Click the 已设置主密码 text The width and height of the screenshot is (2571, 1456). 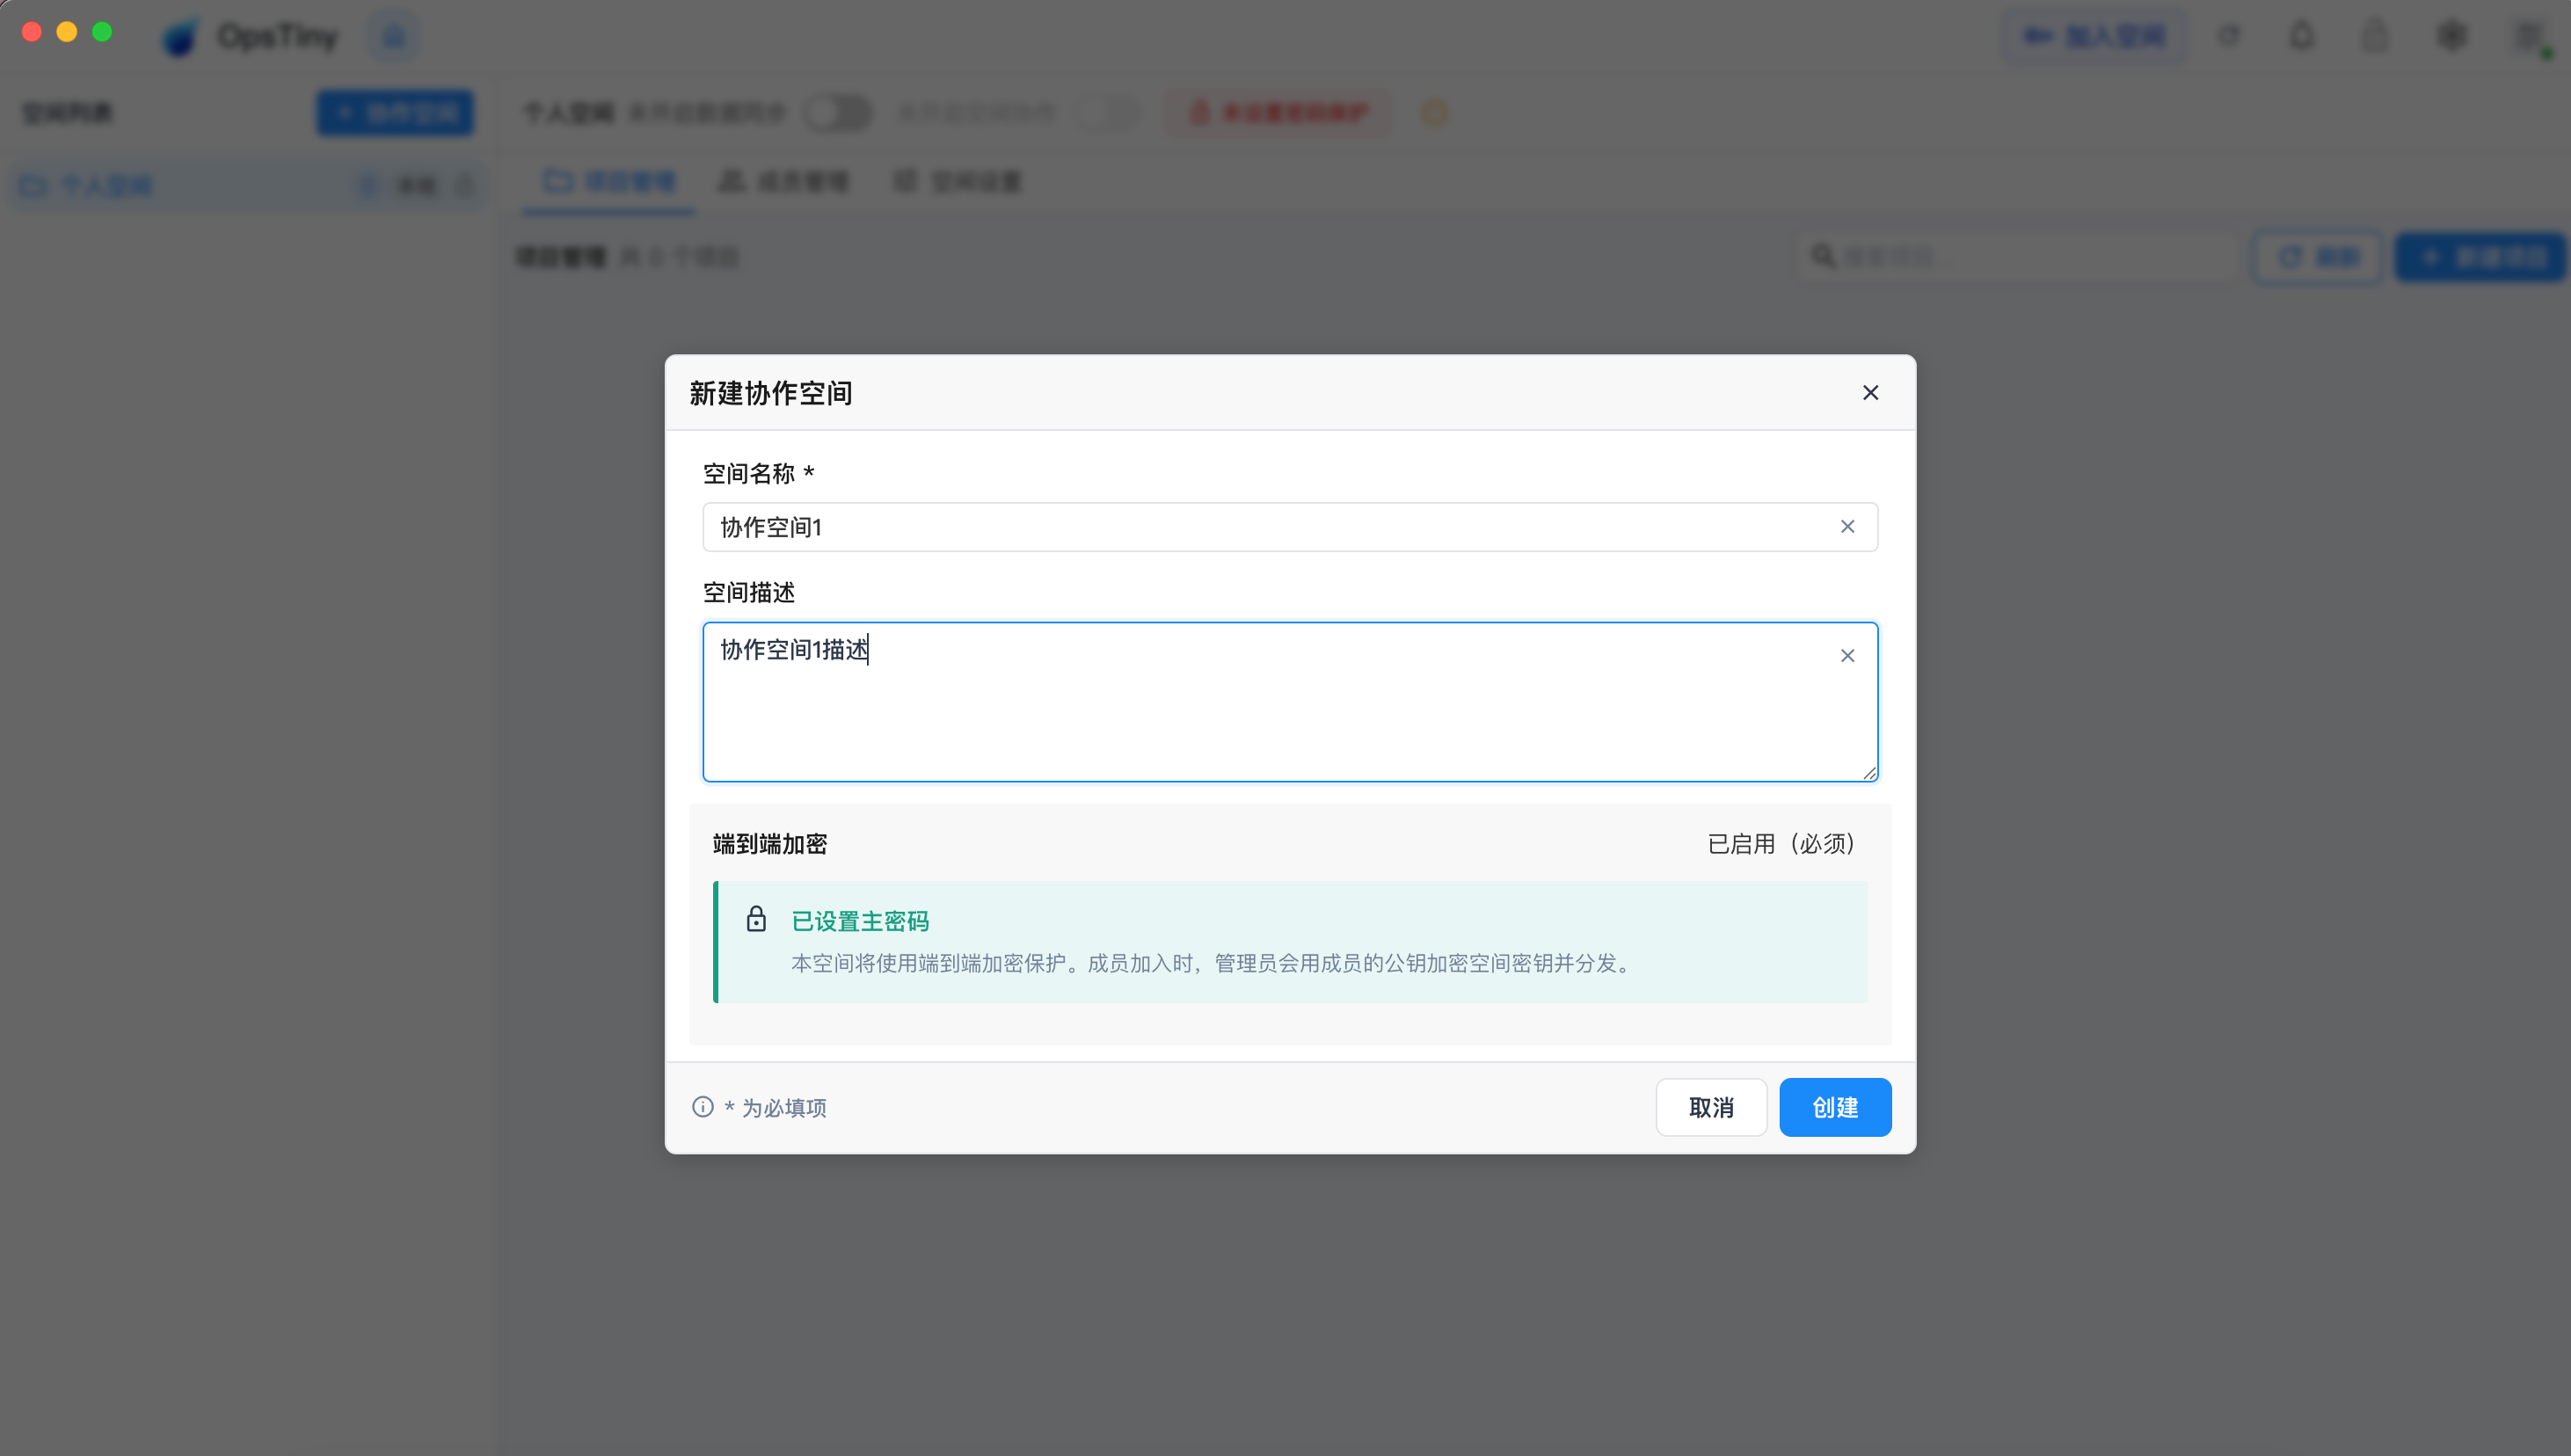click(x=860, y=921)
